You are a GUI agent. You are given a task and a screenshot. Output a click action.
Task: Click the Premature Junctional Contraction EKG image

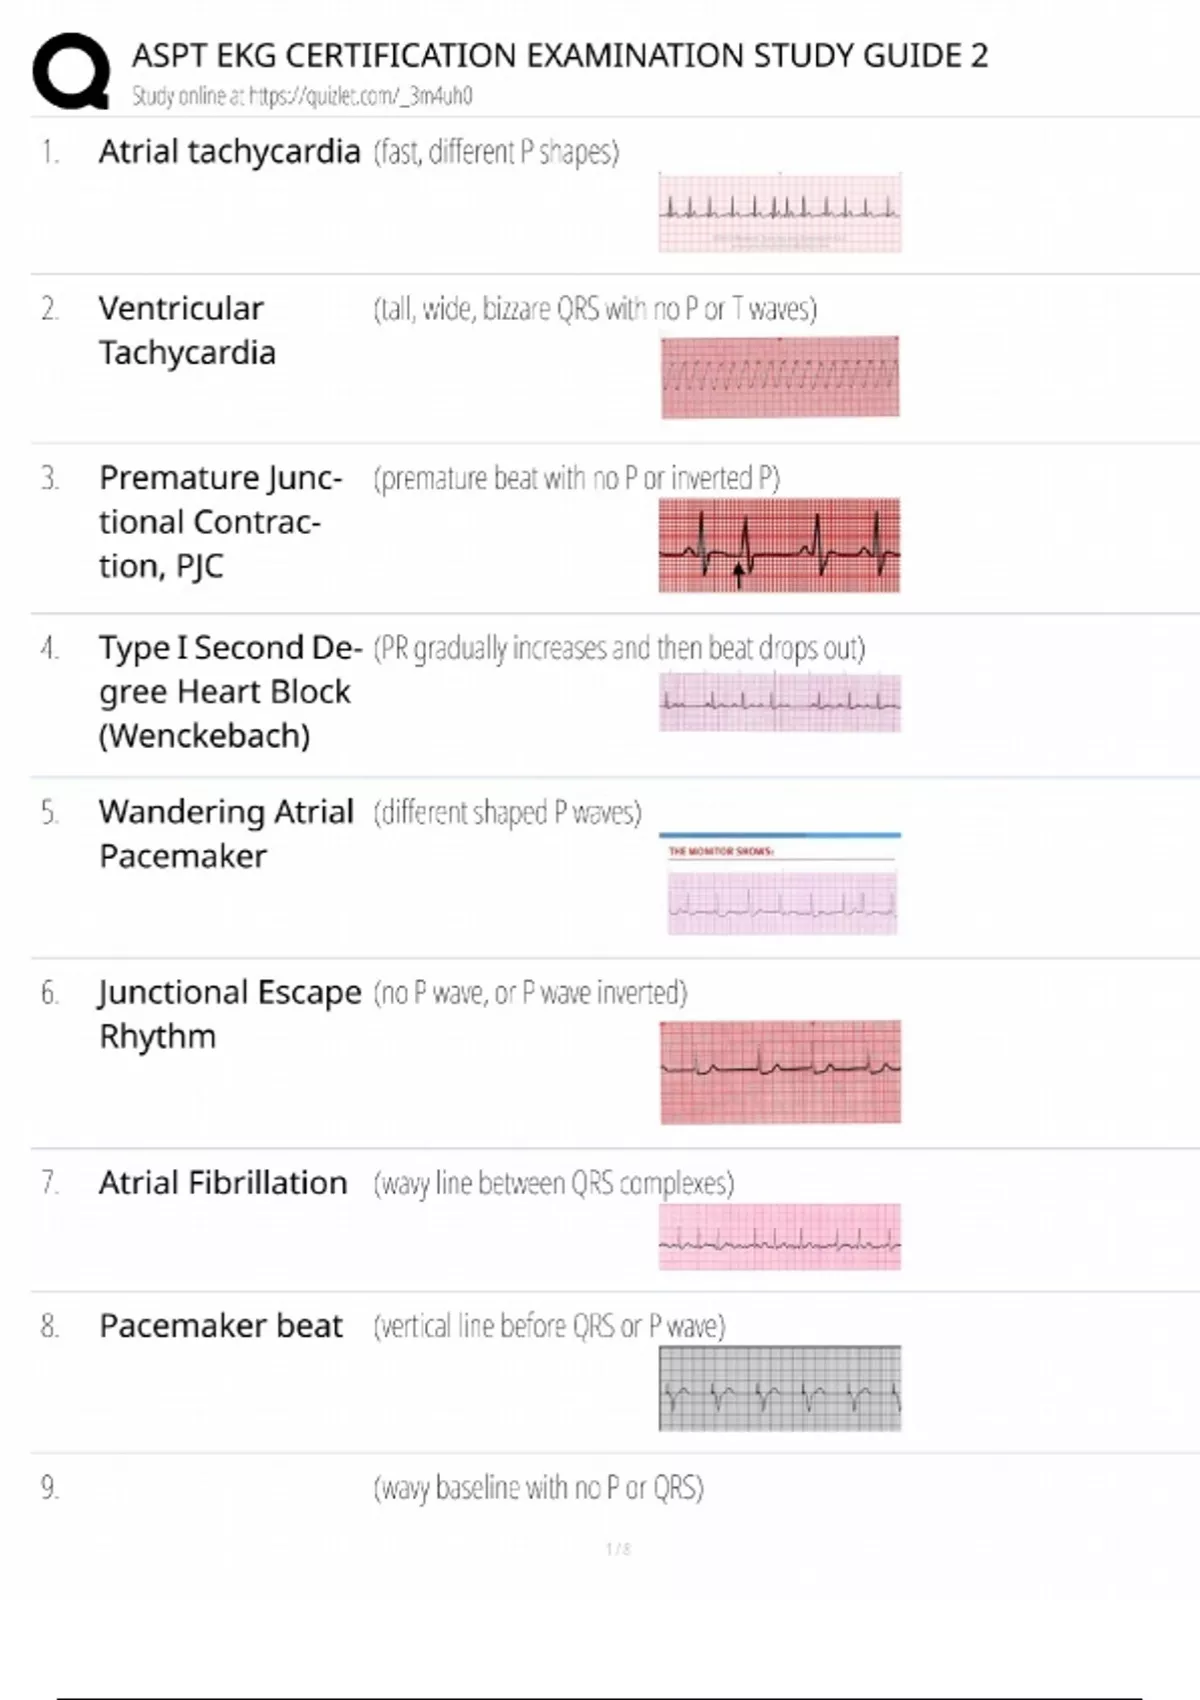779,545
